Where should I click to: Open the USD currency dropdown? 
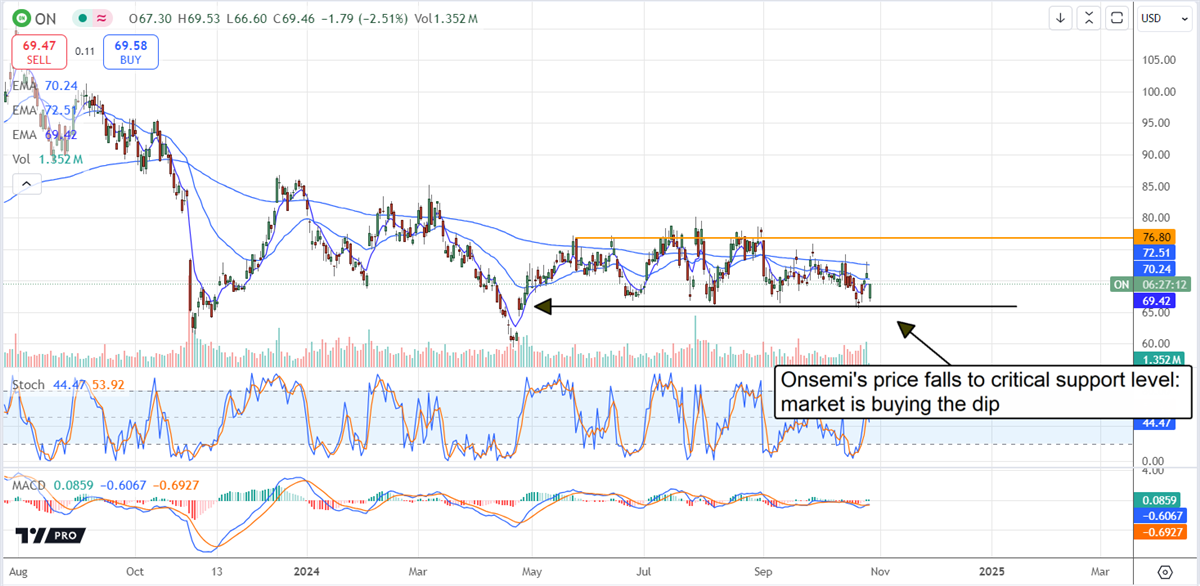click(1164, 17)
